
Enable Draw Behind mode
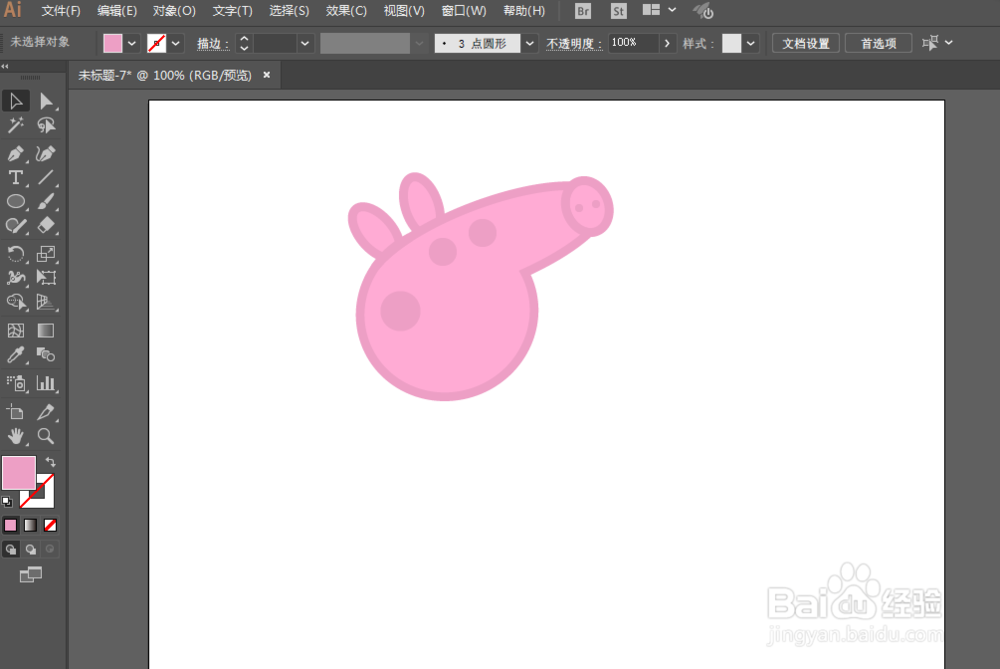[31, 549]
